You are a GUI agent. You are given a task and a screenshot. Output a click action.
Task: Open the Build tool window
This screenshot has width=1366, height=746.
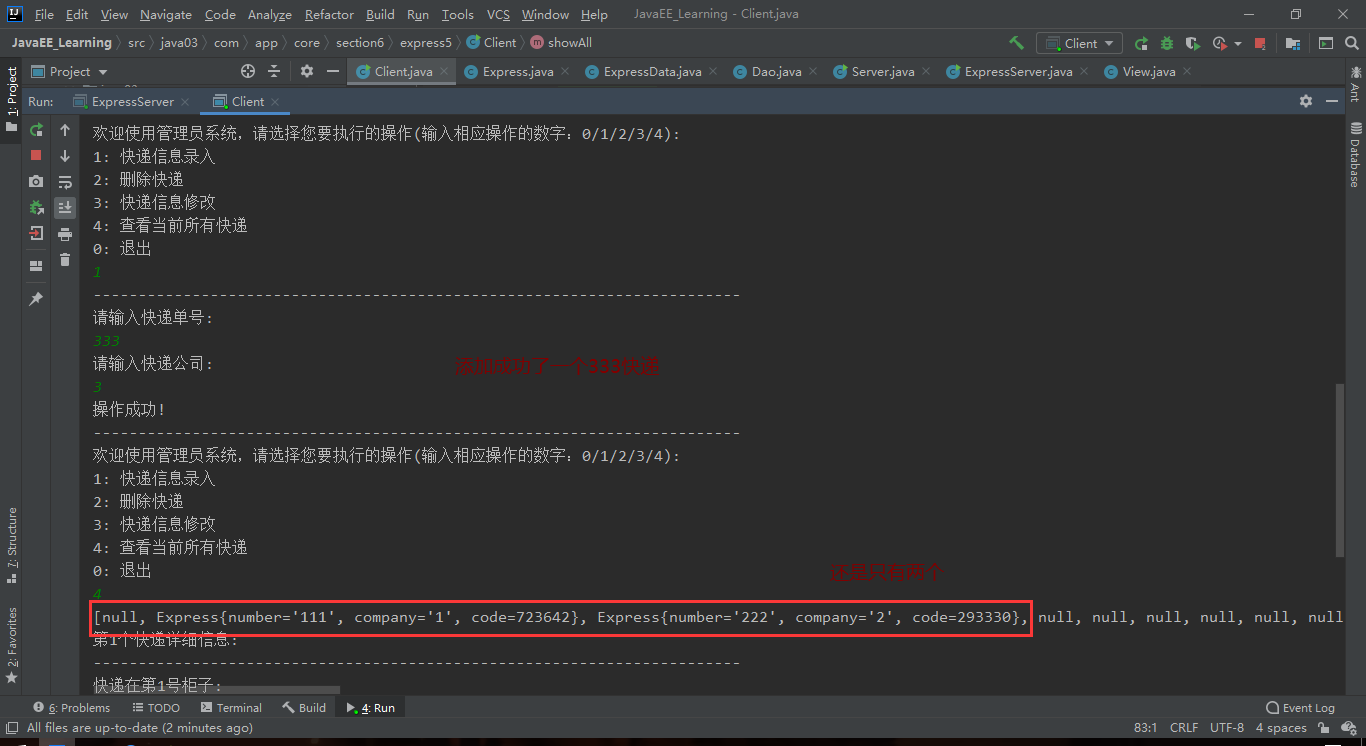304,707
